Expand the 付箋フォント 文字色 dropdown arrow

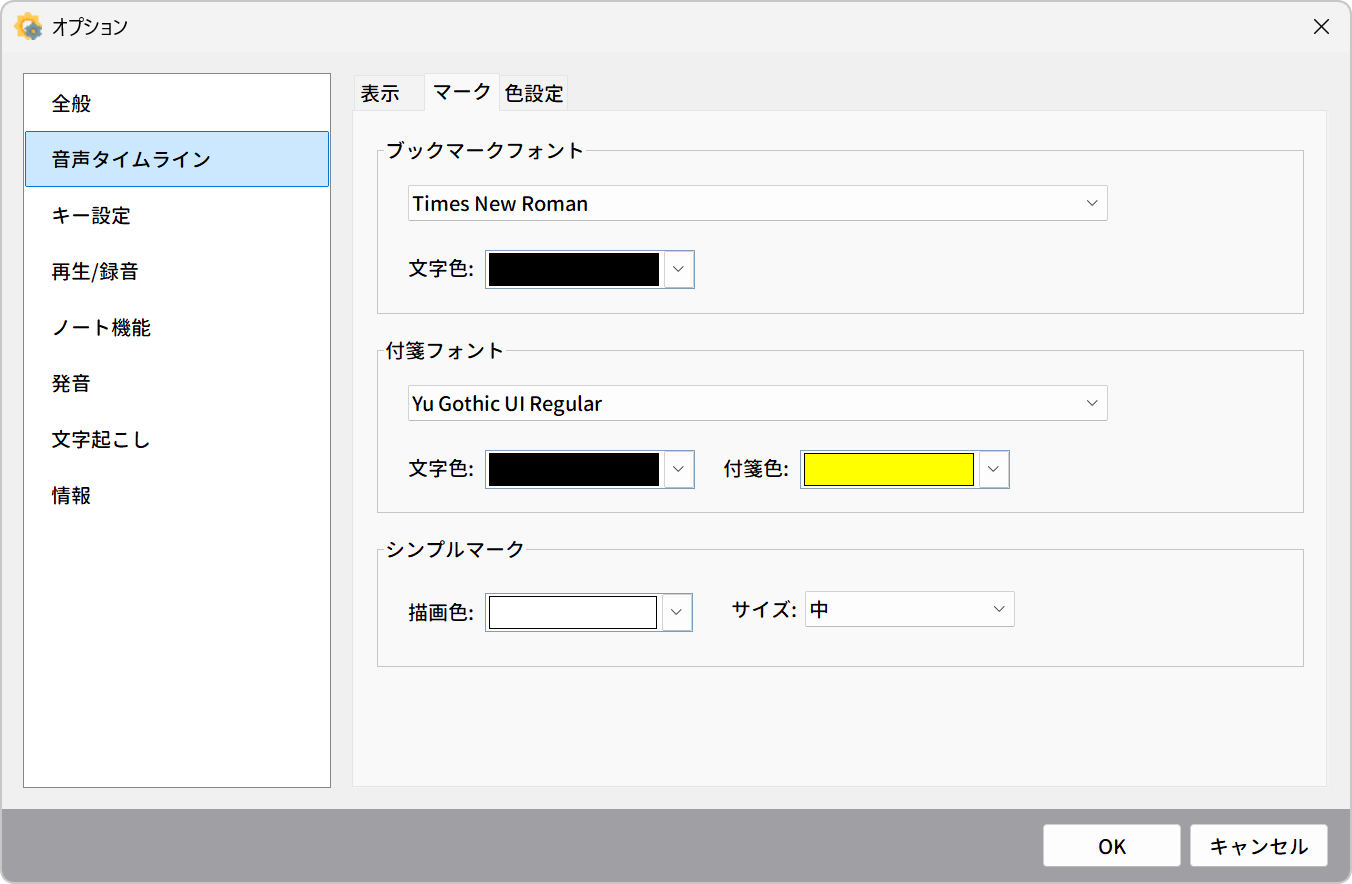(678, 470)
